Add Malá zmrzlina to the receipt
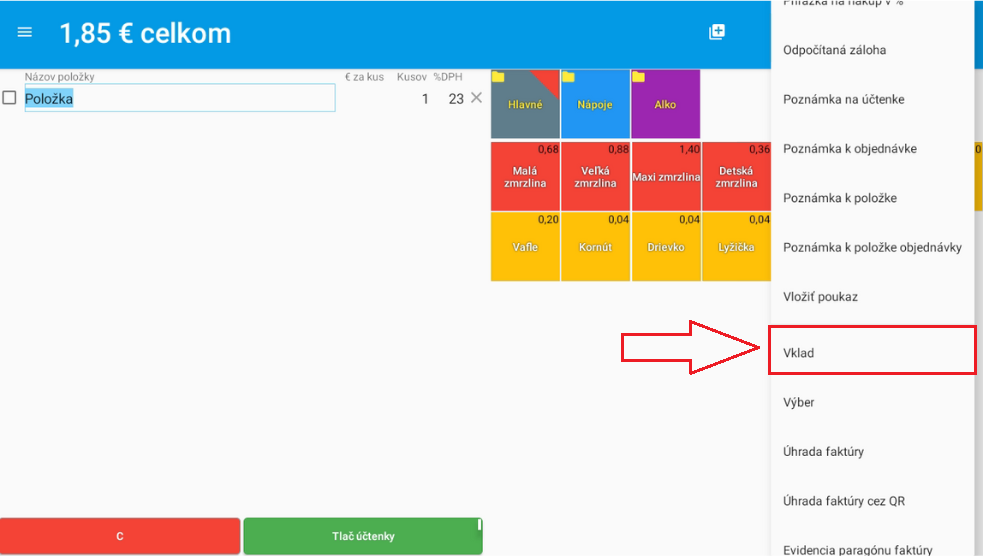 pos(525,177)
